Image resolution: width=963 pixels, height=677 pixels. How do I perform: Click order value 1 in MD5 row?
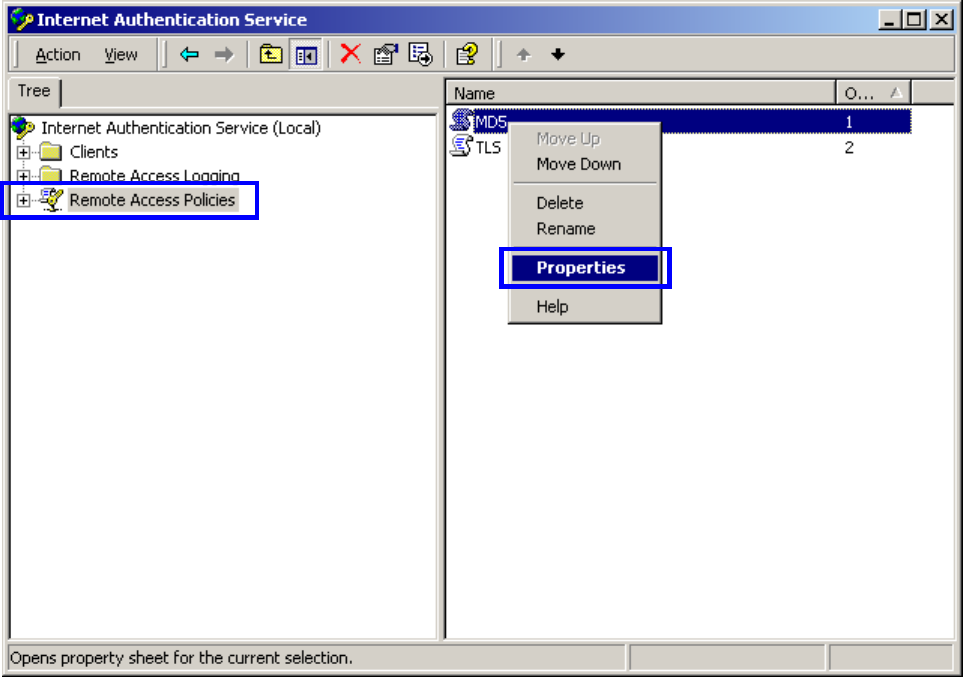pos(849,122)
